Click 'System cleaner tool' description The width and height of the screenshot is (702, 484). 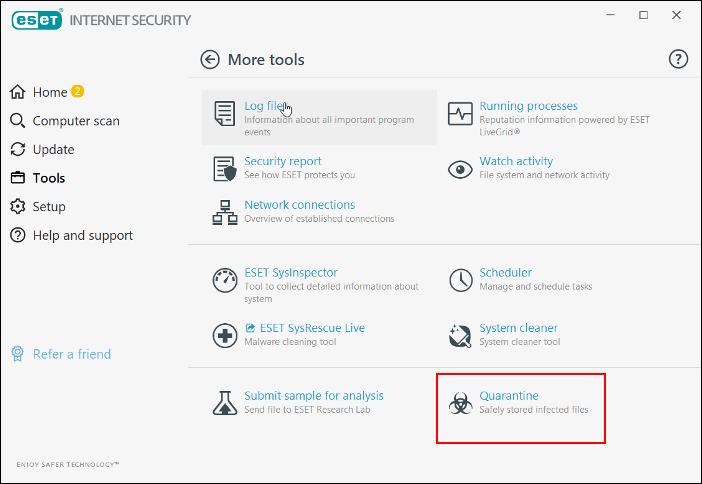(519, 342)
